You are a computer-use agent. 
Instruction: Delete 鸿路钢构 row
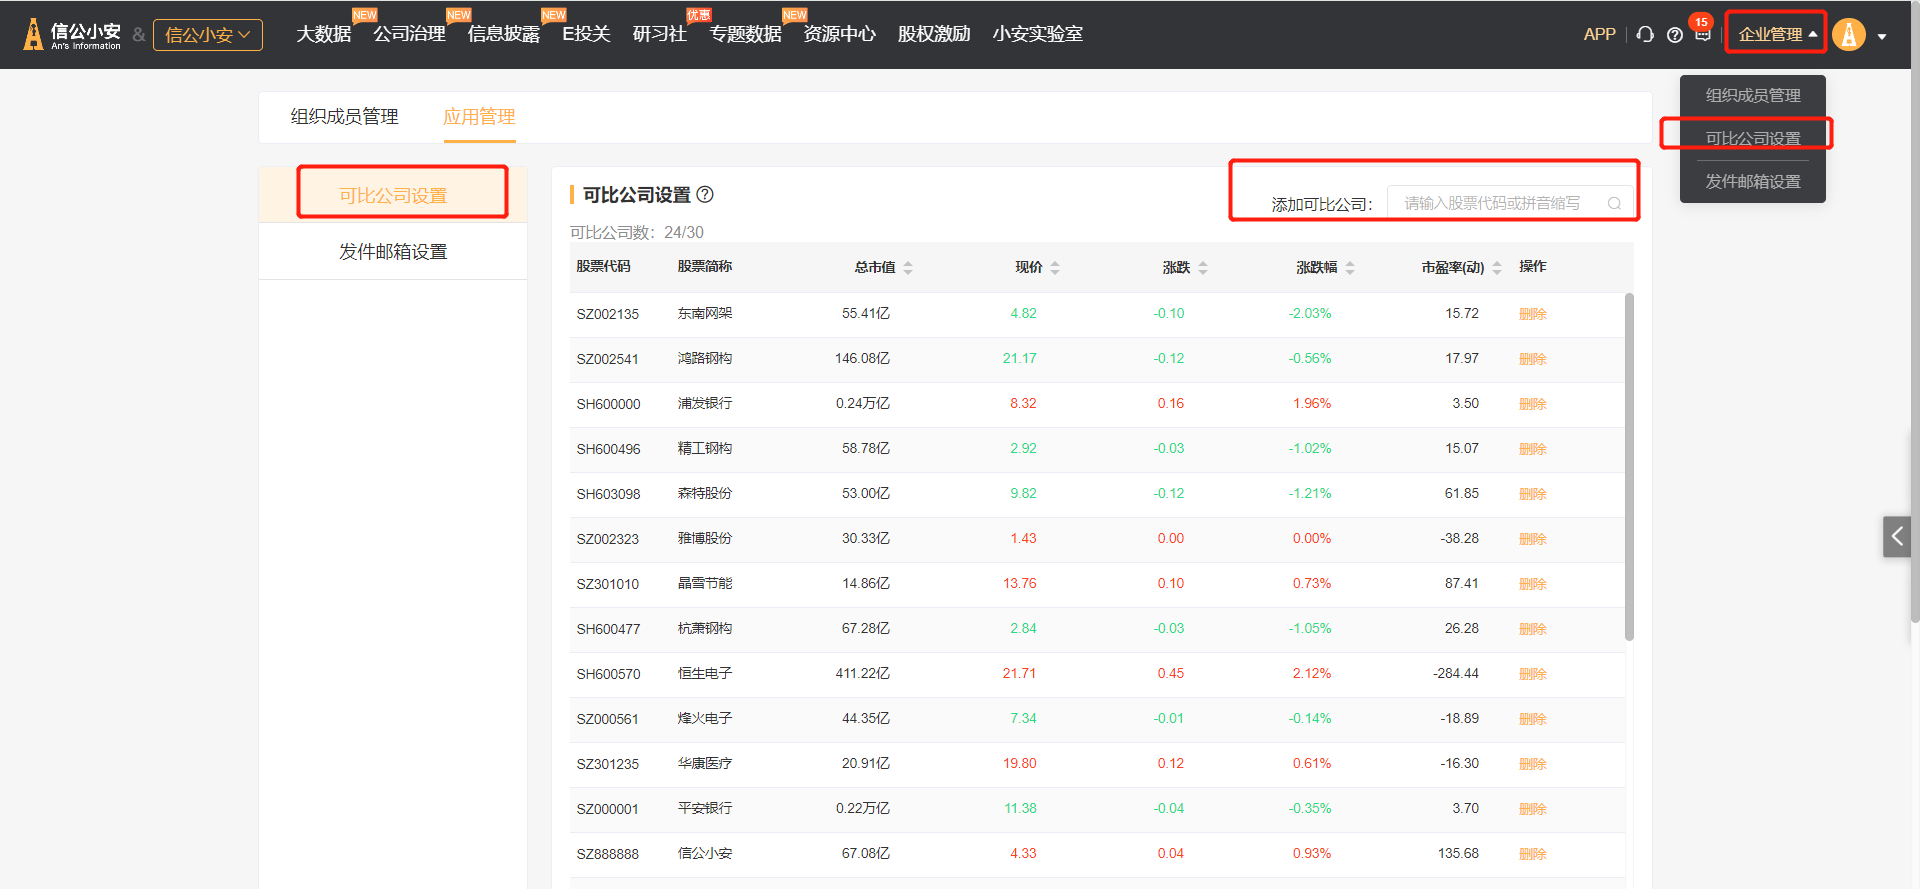[x=1532, y=359]
